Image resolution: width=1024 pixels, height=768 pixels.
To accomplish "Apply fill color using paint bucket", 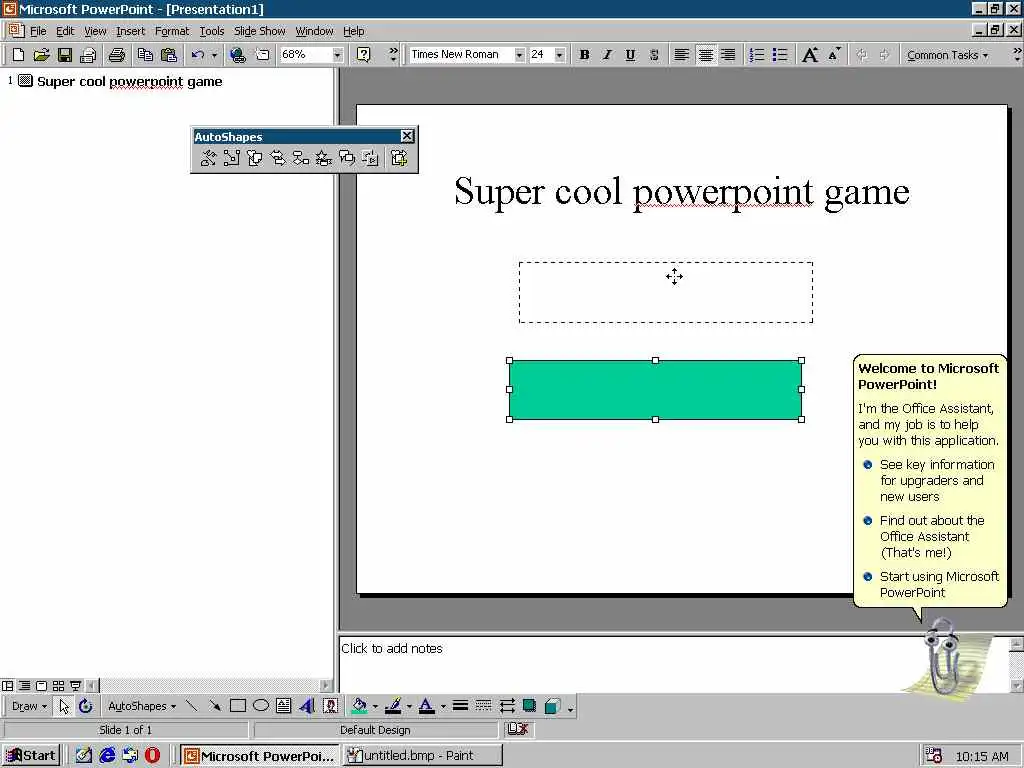I will [359, 706].
